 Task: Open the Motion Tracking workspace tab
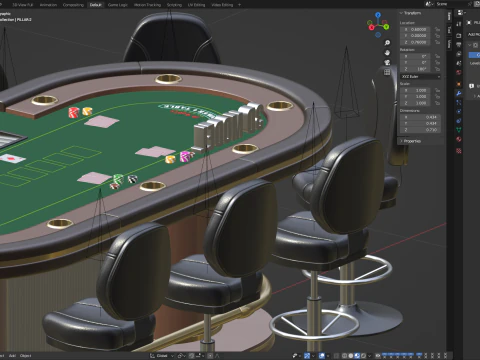(147, 5)
